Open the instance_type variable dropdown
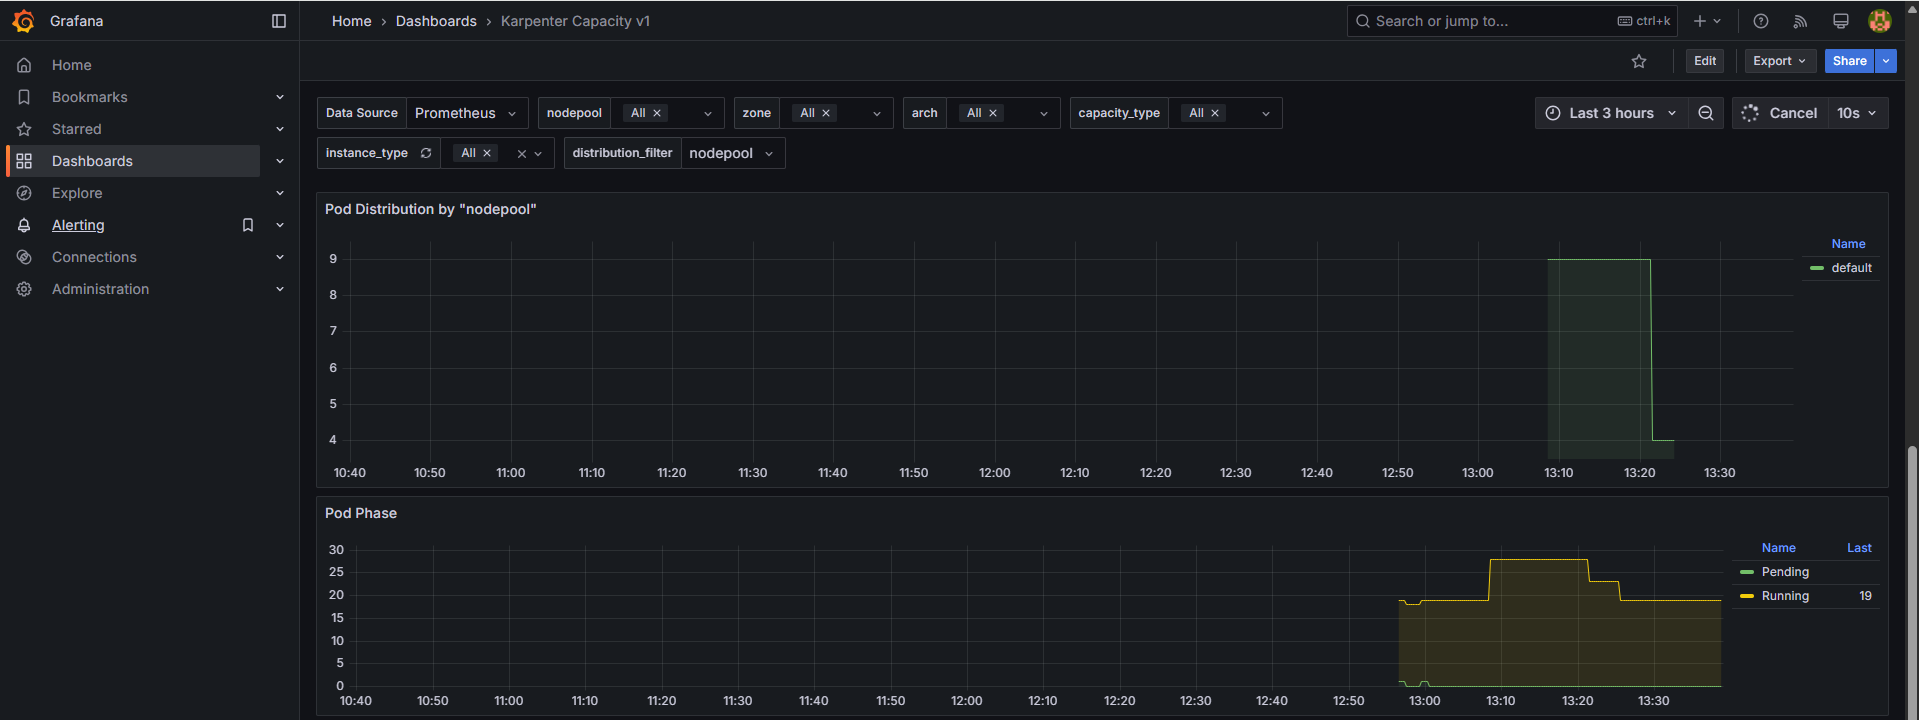The width and height of the screenshot is (1919, 720). coord(538,153)
